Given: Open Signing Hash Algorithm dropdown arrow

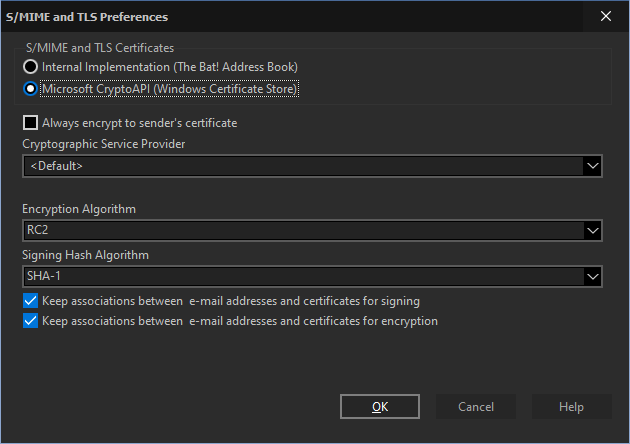Looking at the screenshot, I should [593, 276].
